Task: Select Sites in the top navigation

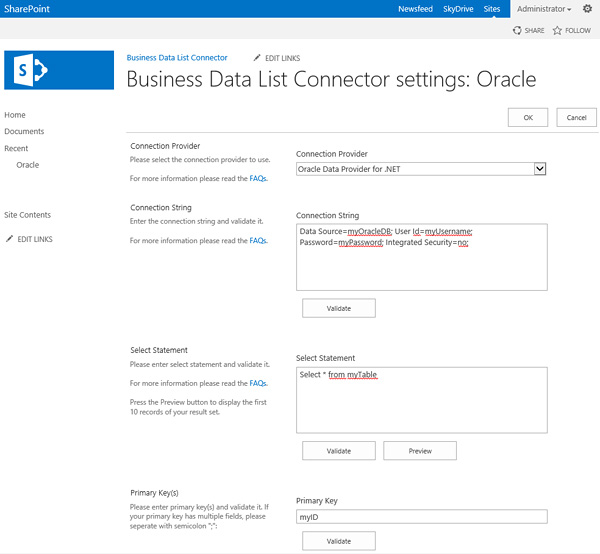Action: click(492, 9)
